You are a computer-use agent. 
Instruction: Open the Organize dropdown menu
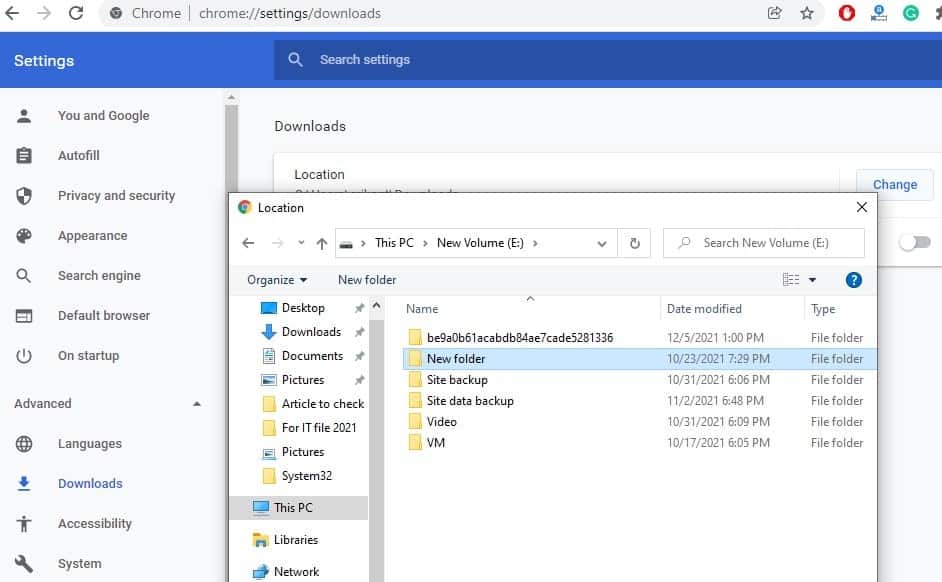[277, 280]
